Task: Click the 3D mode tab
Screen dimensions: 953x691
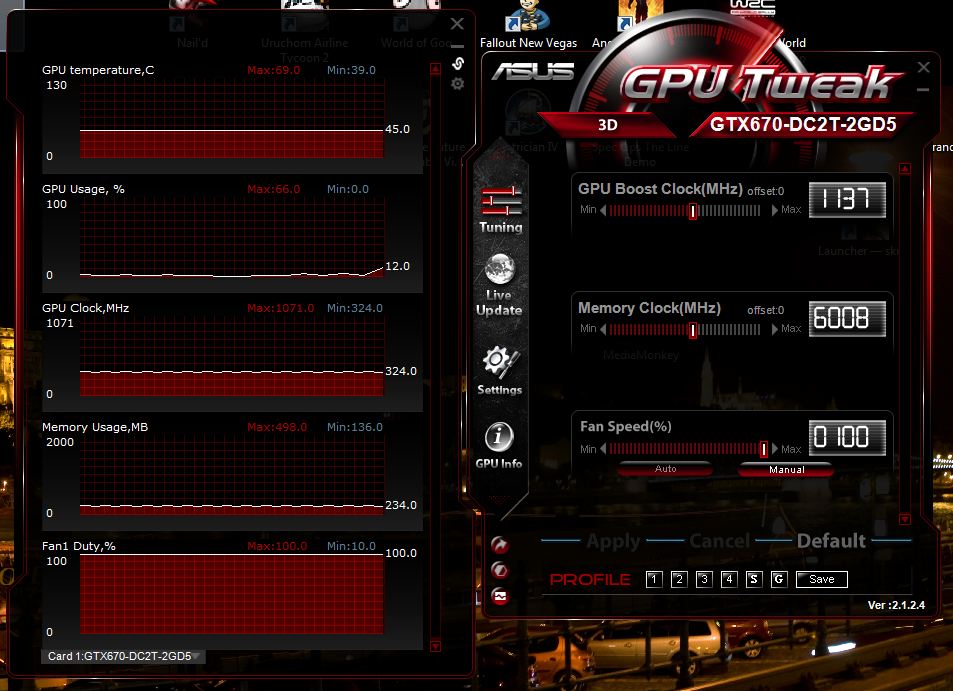Action: tap(608, 125)
